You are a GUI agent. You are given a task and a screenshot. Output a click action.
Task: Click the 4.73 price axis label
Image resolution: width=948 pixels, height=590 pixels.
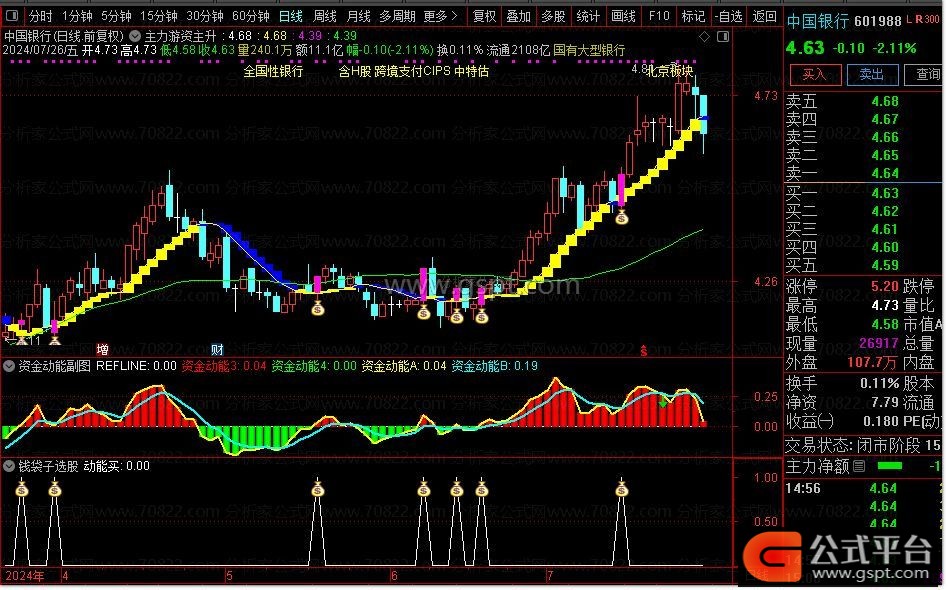pos(765,96)
